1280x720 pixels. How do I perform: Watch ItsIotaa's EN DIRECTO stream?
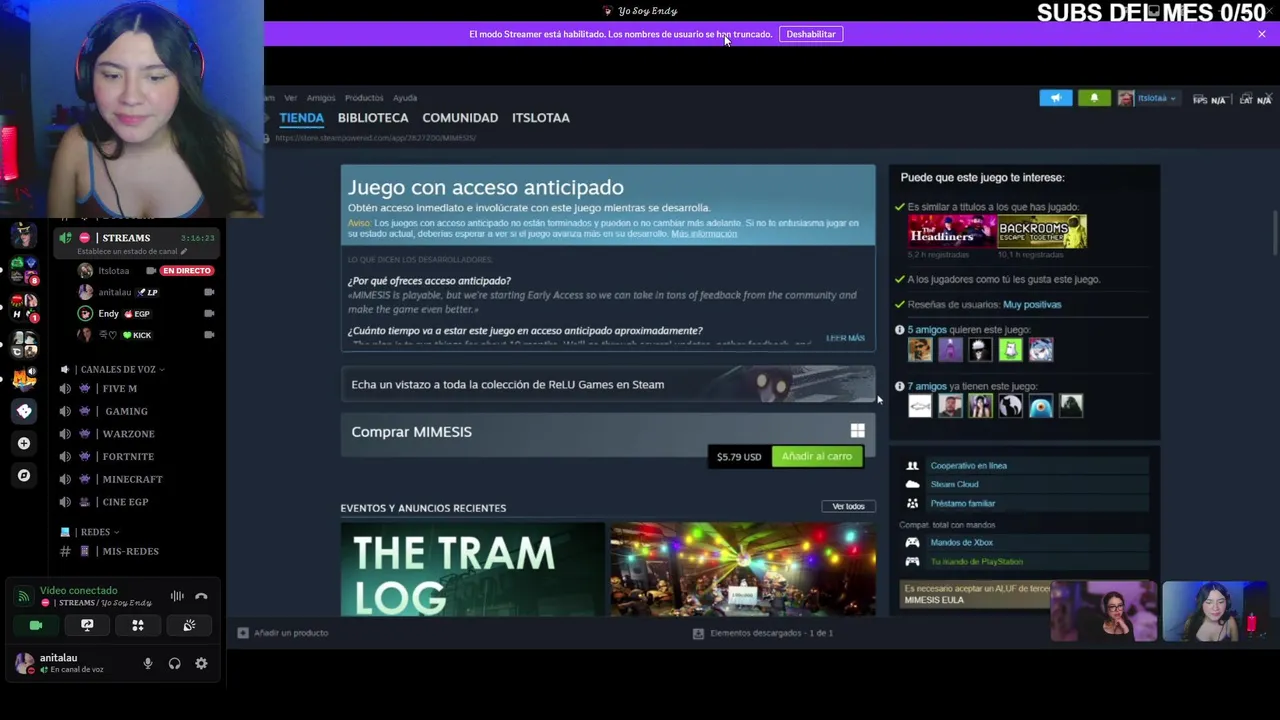(x=186, y=271)
